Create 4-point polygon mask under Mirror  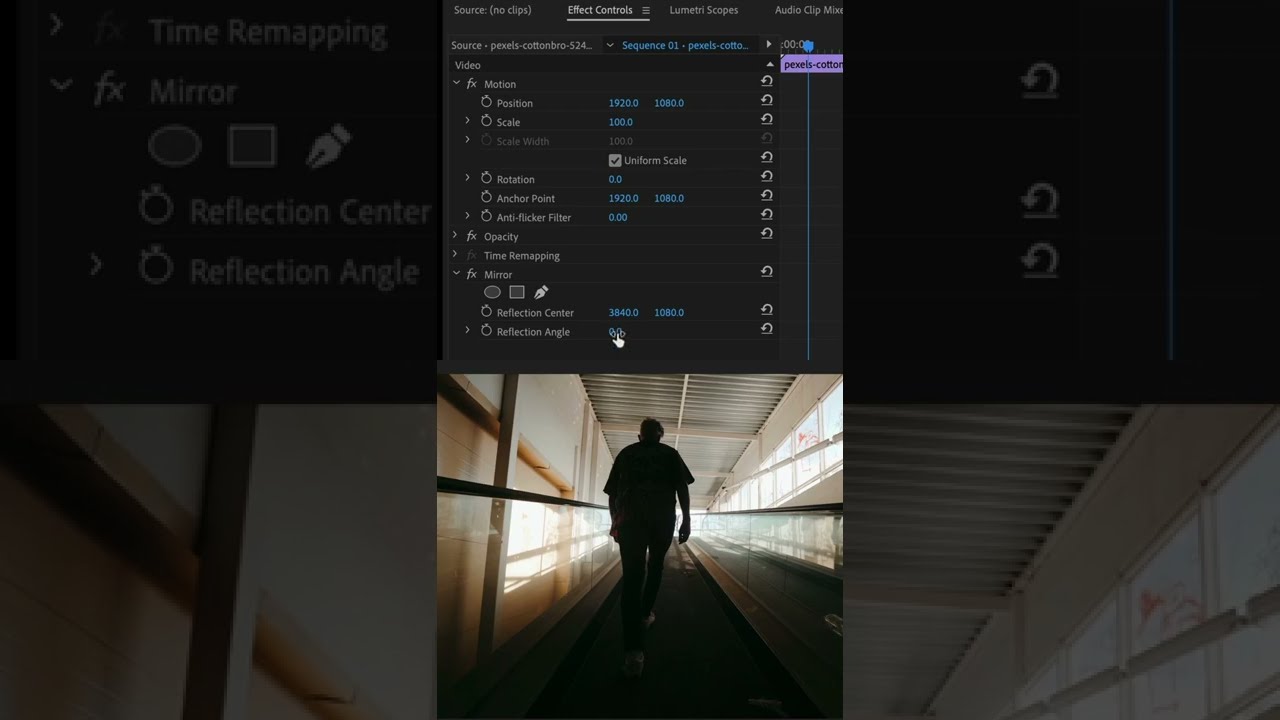click(517, 292)
